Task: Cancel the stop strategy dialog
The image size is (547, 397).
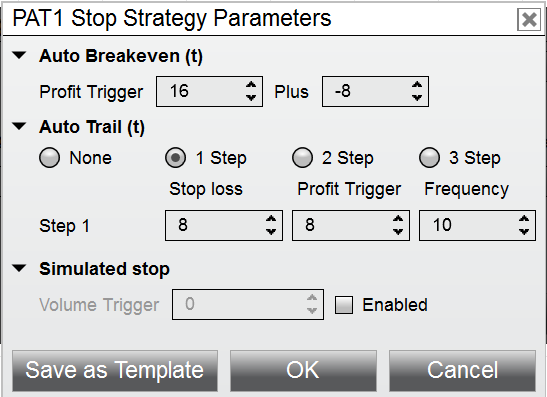Action: tap(462, 370)
